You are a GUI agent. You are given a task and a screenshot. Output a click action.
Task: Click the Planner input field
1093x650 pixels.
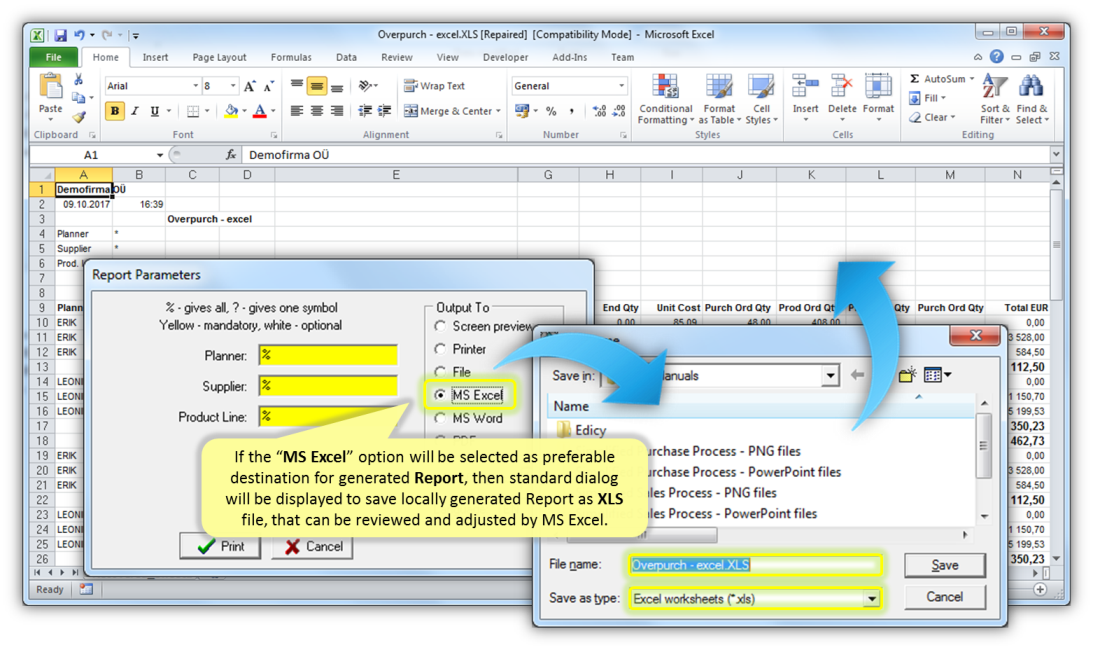[x=328, y=355]
